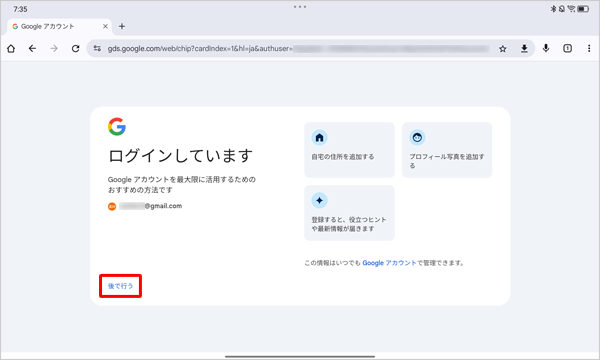This screenshot has width=600, height=360.
Task: Bookmark this page with the star icon
Action: (x=503, y=49)
